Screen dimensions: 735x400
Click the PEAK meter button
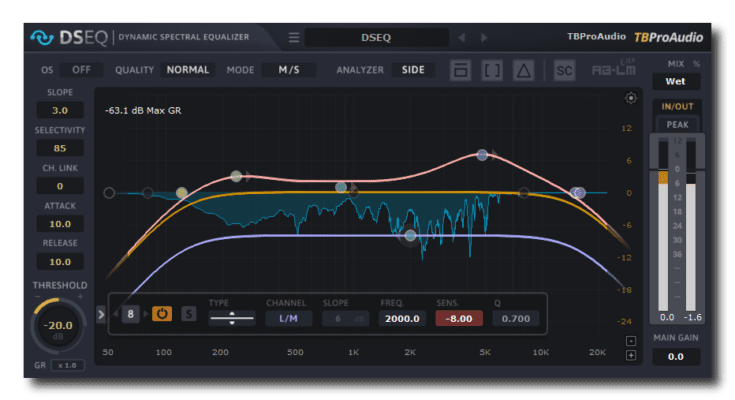pyautogui.click(x=677, y=125)
